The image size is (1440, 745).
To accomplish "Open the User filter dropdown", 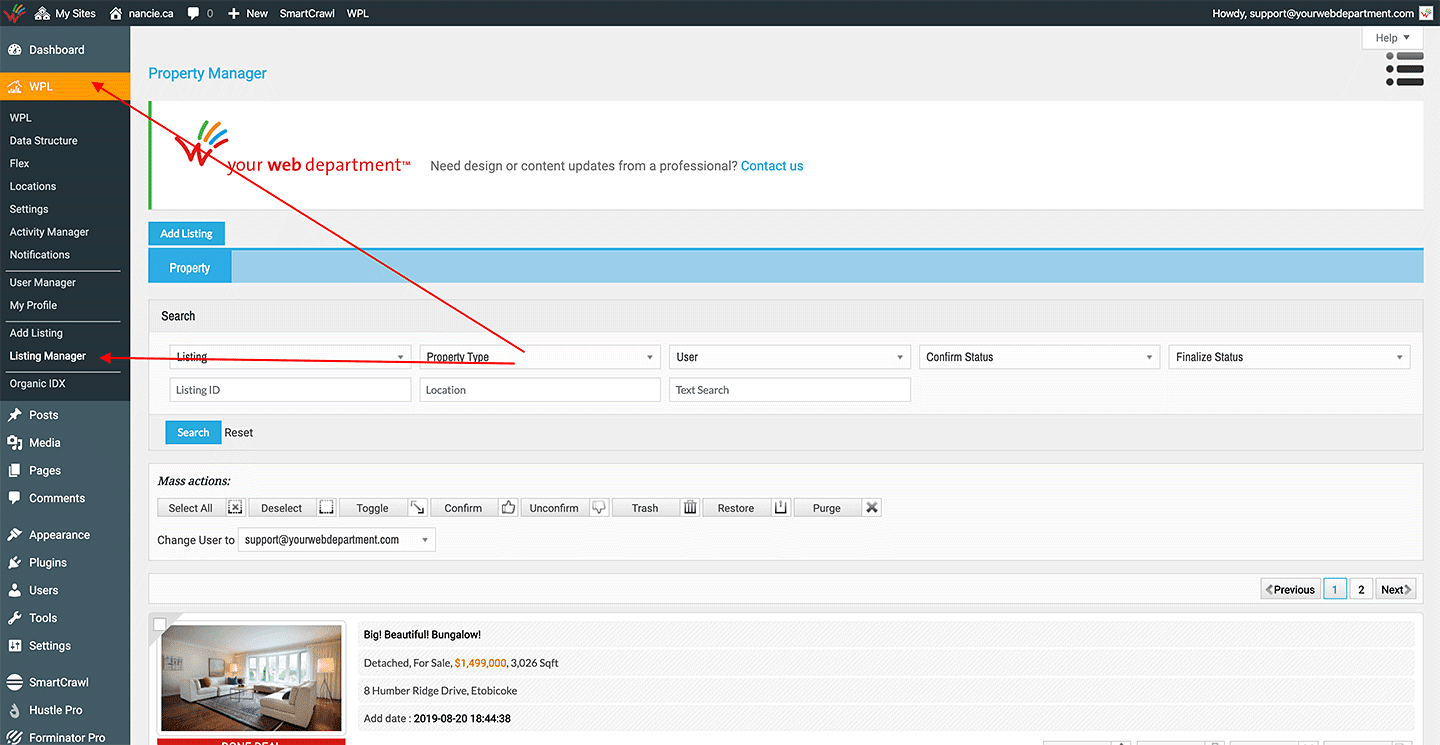I will point(790,357).
